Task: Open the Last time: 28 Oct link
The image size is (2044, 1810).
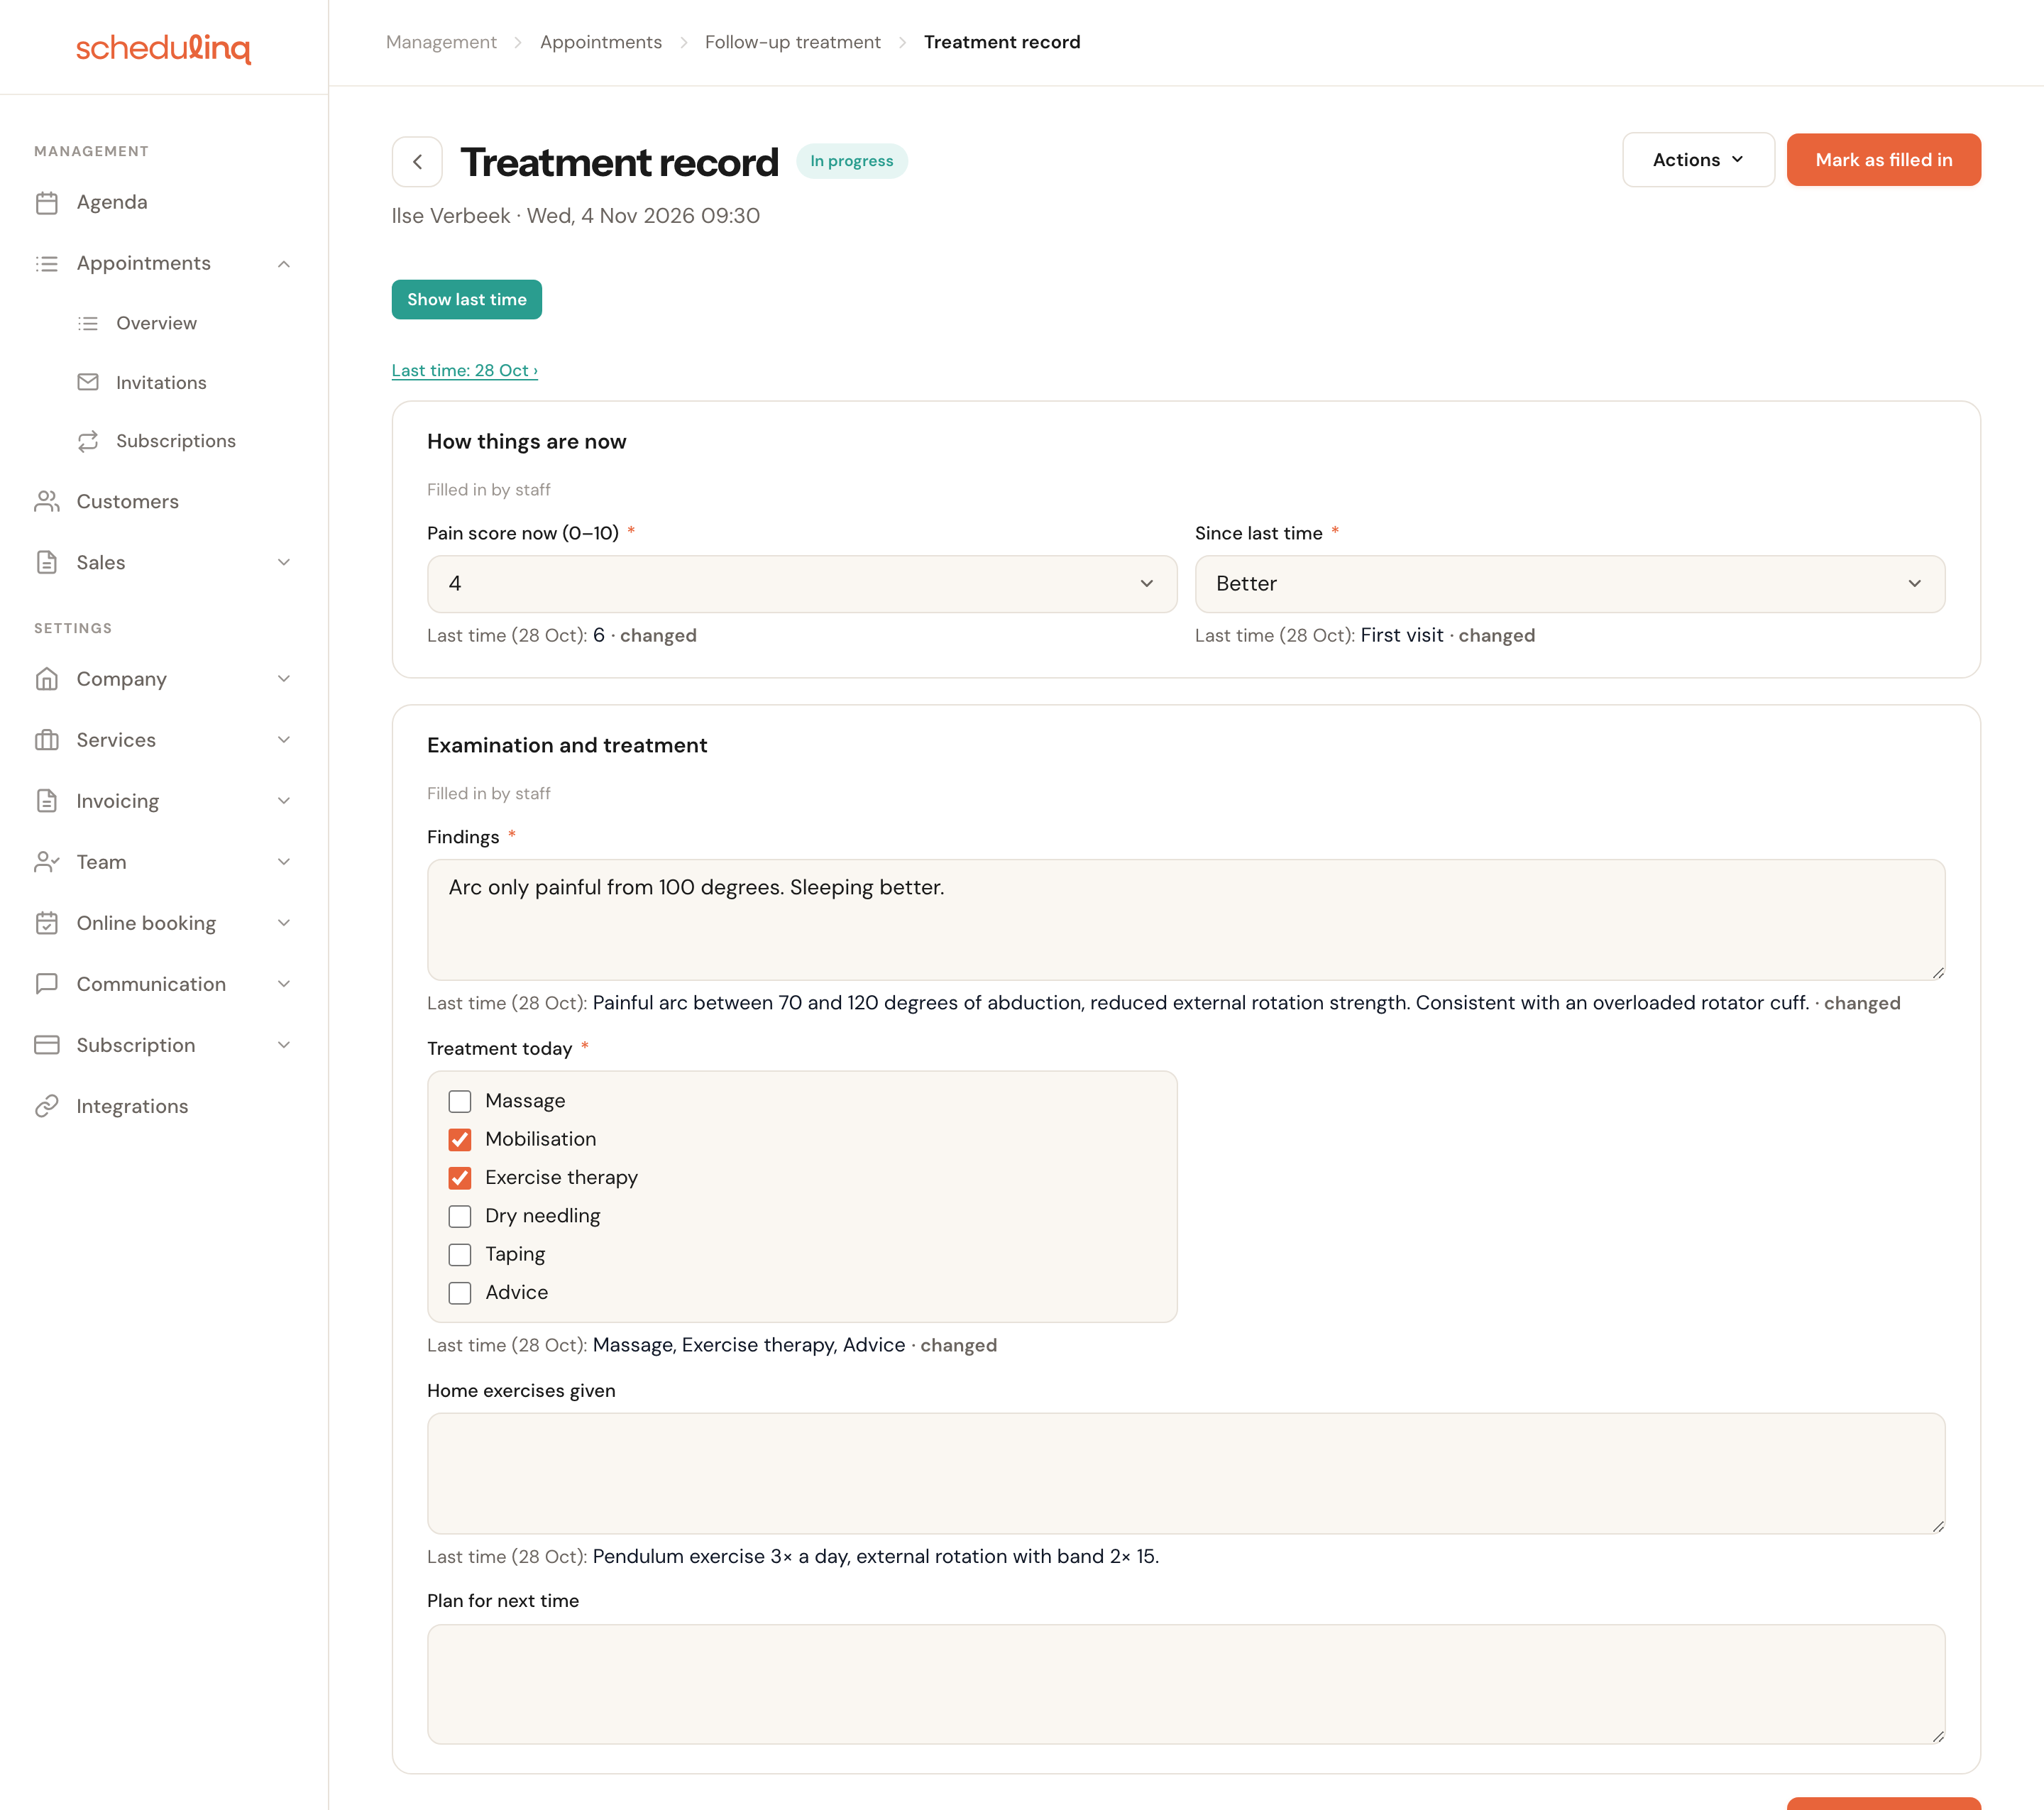Action: (x=465, y=371)
